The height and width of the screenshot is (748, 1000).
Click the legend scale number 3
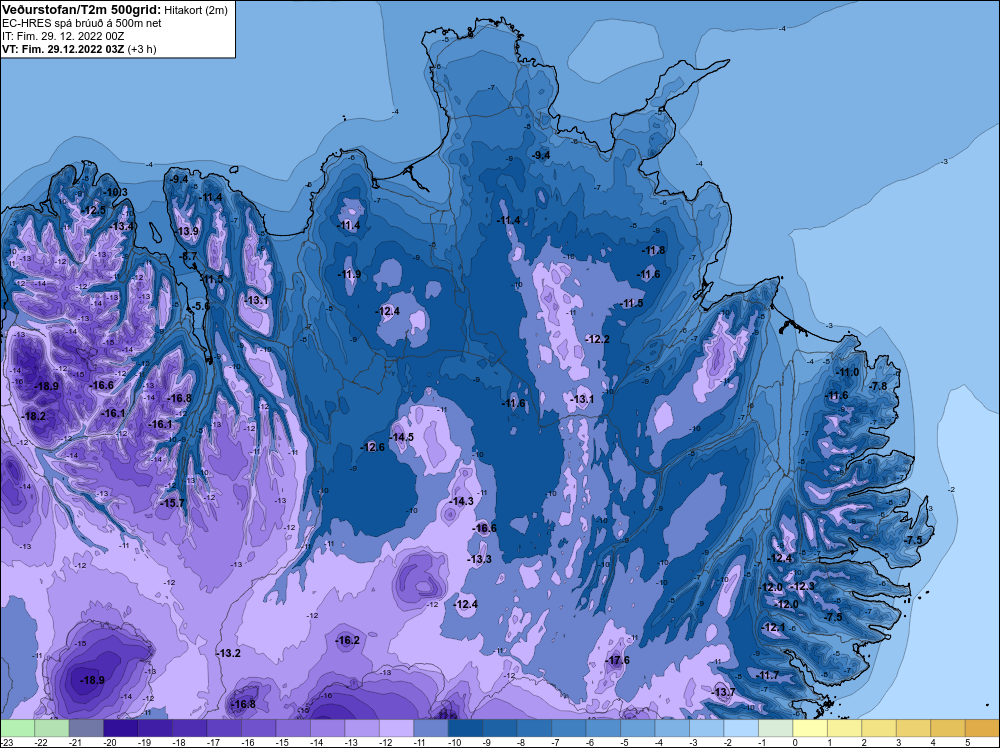(x=899, y=742)
